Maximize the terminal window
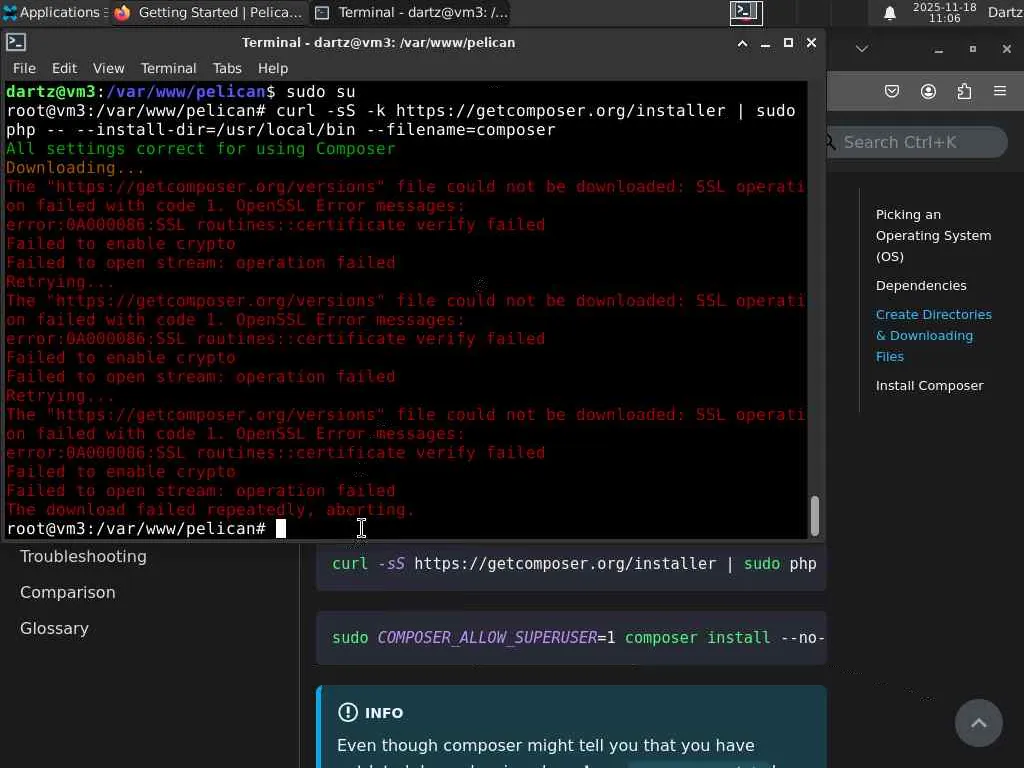The height and width of the screenshot is (768, 1024). [x=788, y=43]
